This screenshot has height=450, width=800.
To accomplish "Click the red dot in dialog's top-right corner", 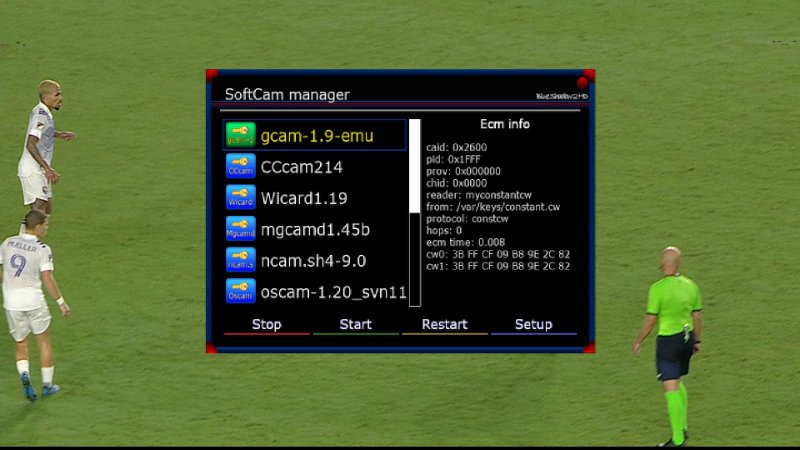I will [582, 82].
